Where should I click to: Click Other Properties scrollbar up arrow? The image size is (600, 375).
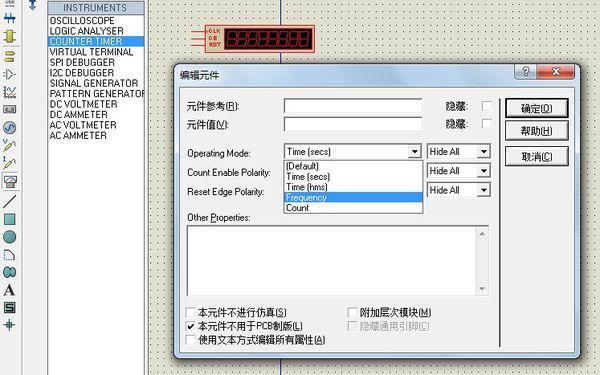click(482, 234)
